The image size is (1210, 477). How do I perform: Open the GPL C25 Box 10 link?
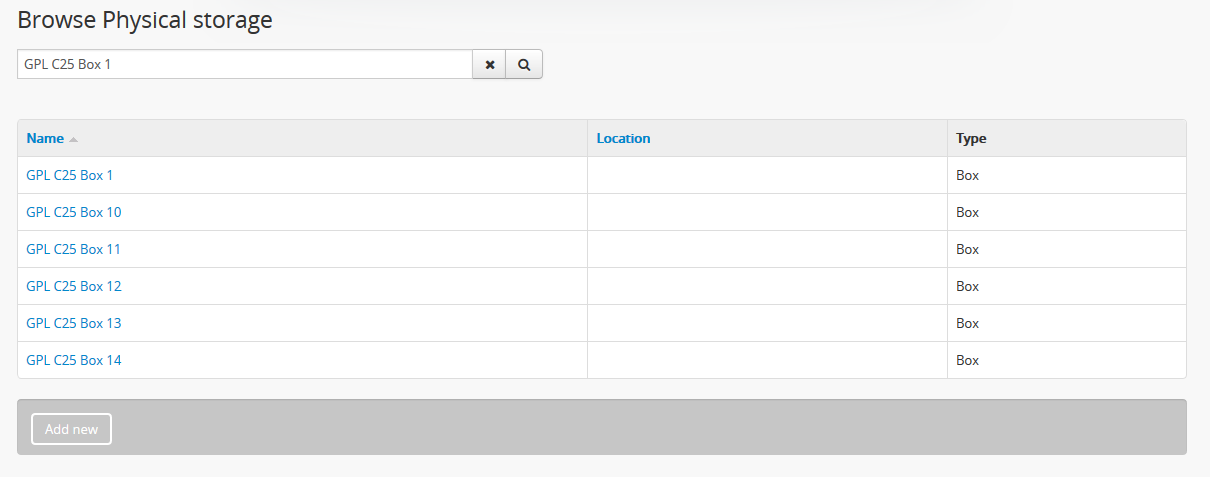coord(74,212)
